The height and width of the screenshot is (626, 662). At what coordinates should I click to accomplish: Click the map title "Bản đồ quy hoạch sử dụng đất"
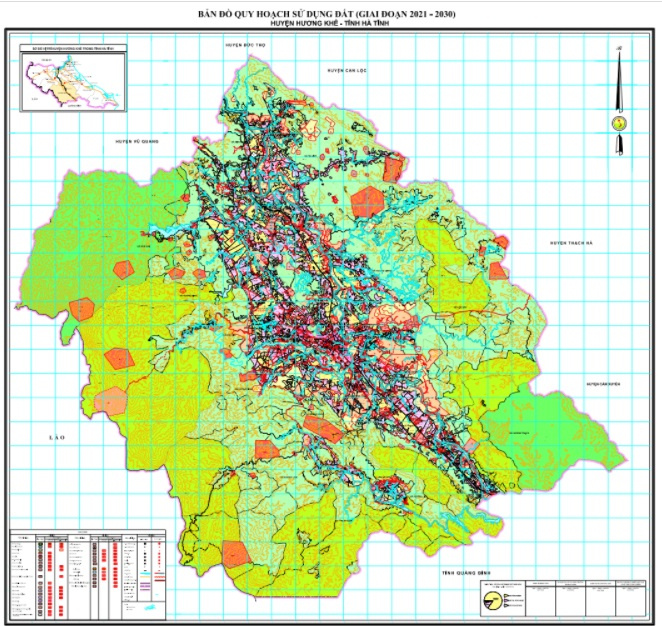(274, 14)
